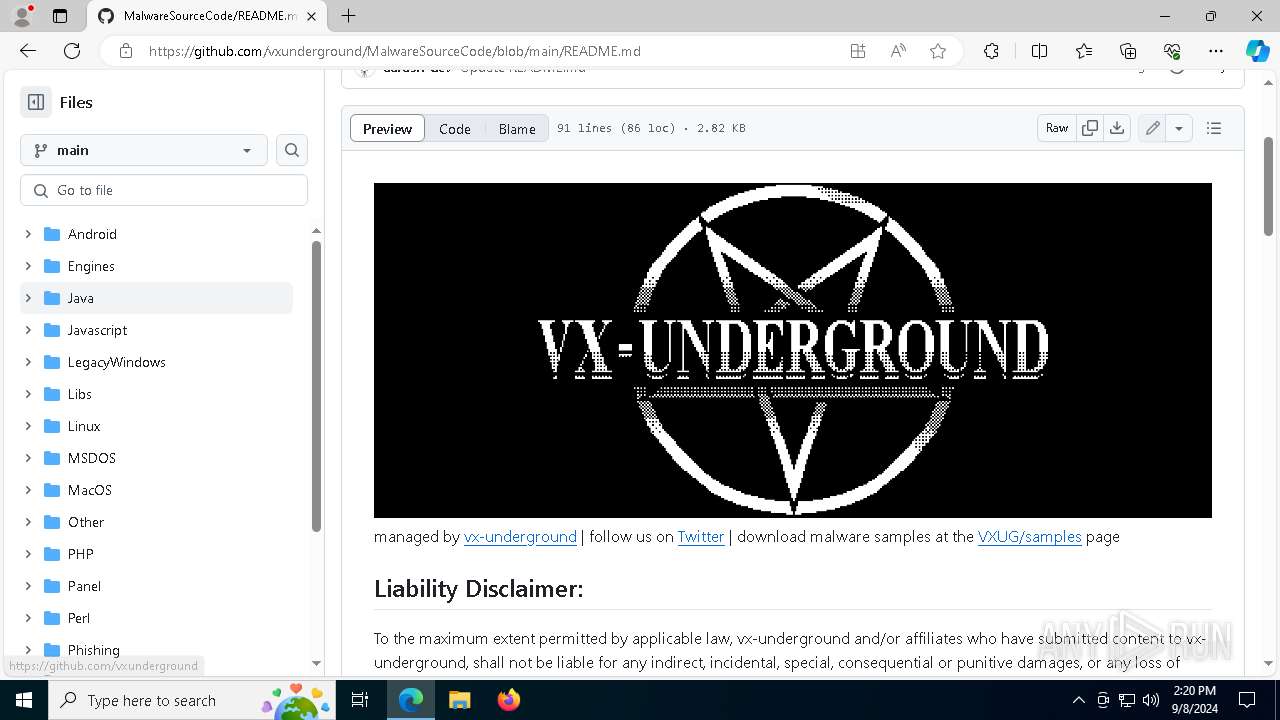1280x720 pixels.
Task: Click the search files magnifier button
Action: tap(292, 150)
